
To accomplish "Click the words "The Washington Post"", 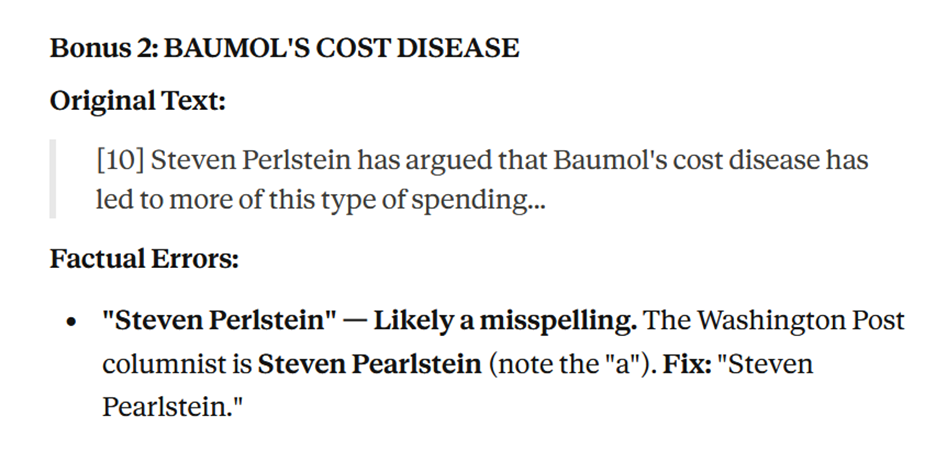I will [775, 321].
